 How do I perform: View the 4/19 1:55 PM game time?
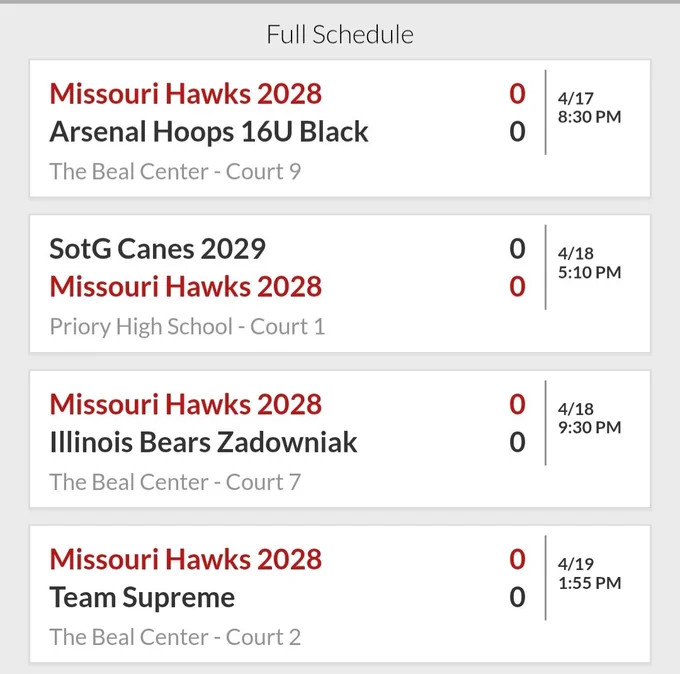[x=589, y=573]
